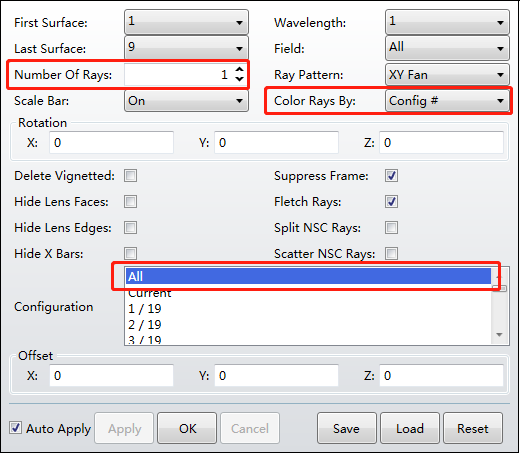Select Current in the Configuration list
This screenshot has width=520, height=453.
point(308,293)
